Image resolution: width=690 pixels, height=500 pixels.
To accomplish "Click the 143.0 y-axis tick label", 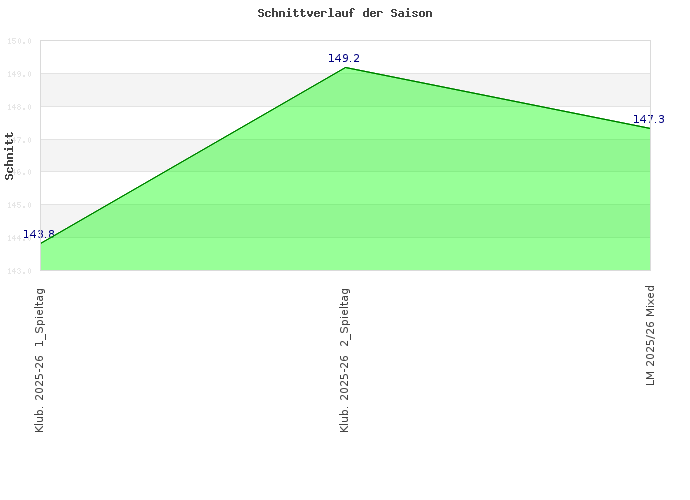I will coord(21,270).
